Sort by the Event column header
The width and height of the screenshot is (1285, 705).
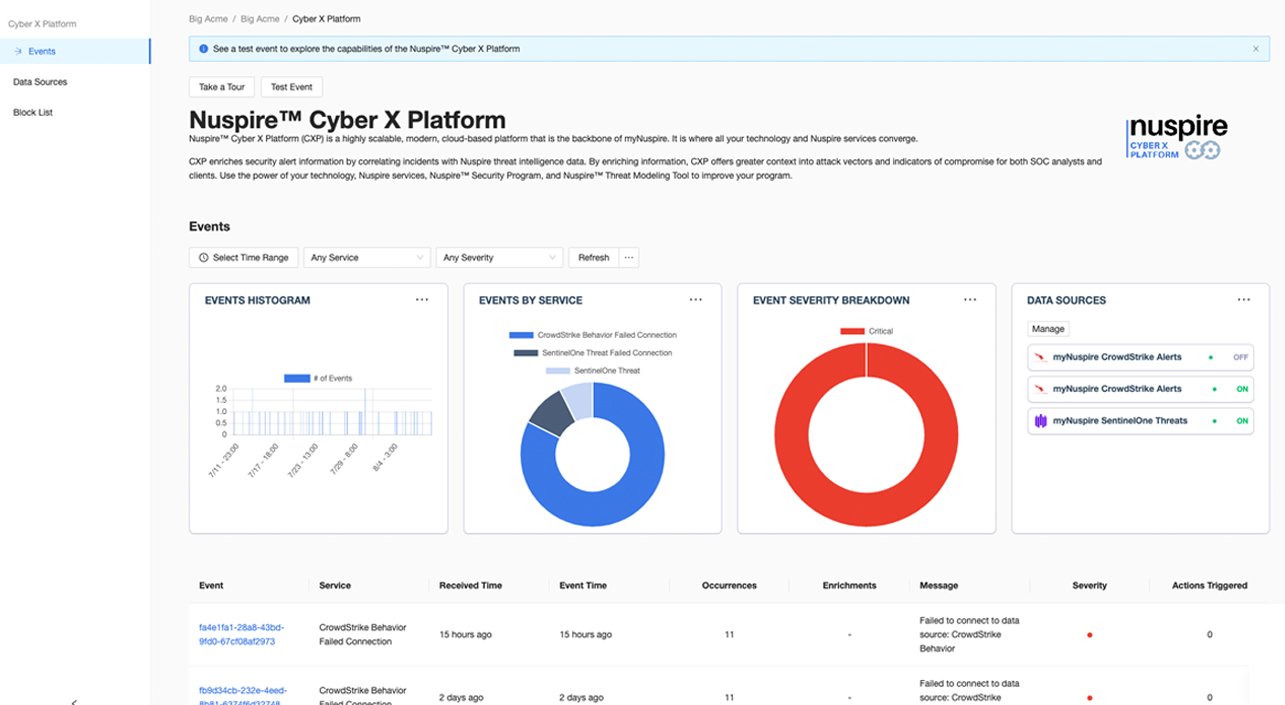[211, 585]
